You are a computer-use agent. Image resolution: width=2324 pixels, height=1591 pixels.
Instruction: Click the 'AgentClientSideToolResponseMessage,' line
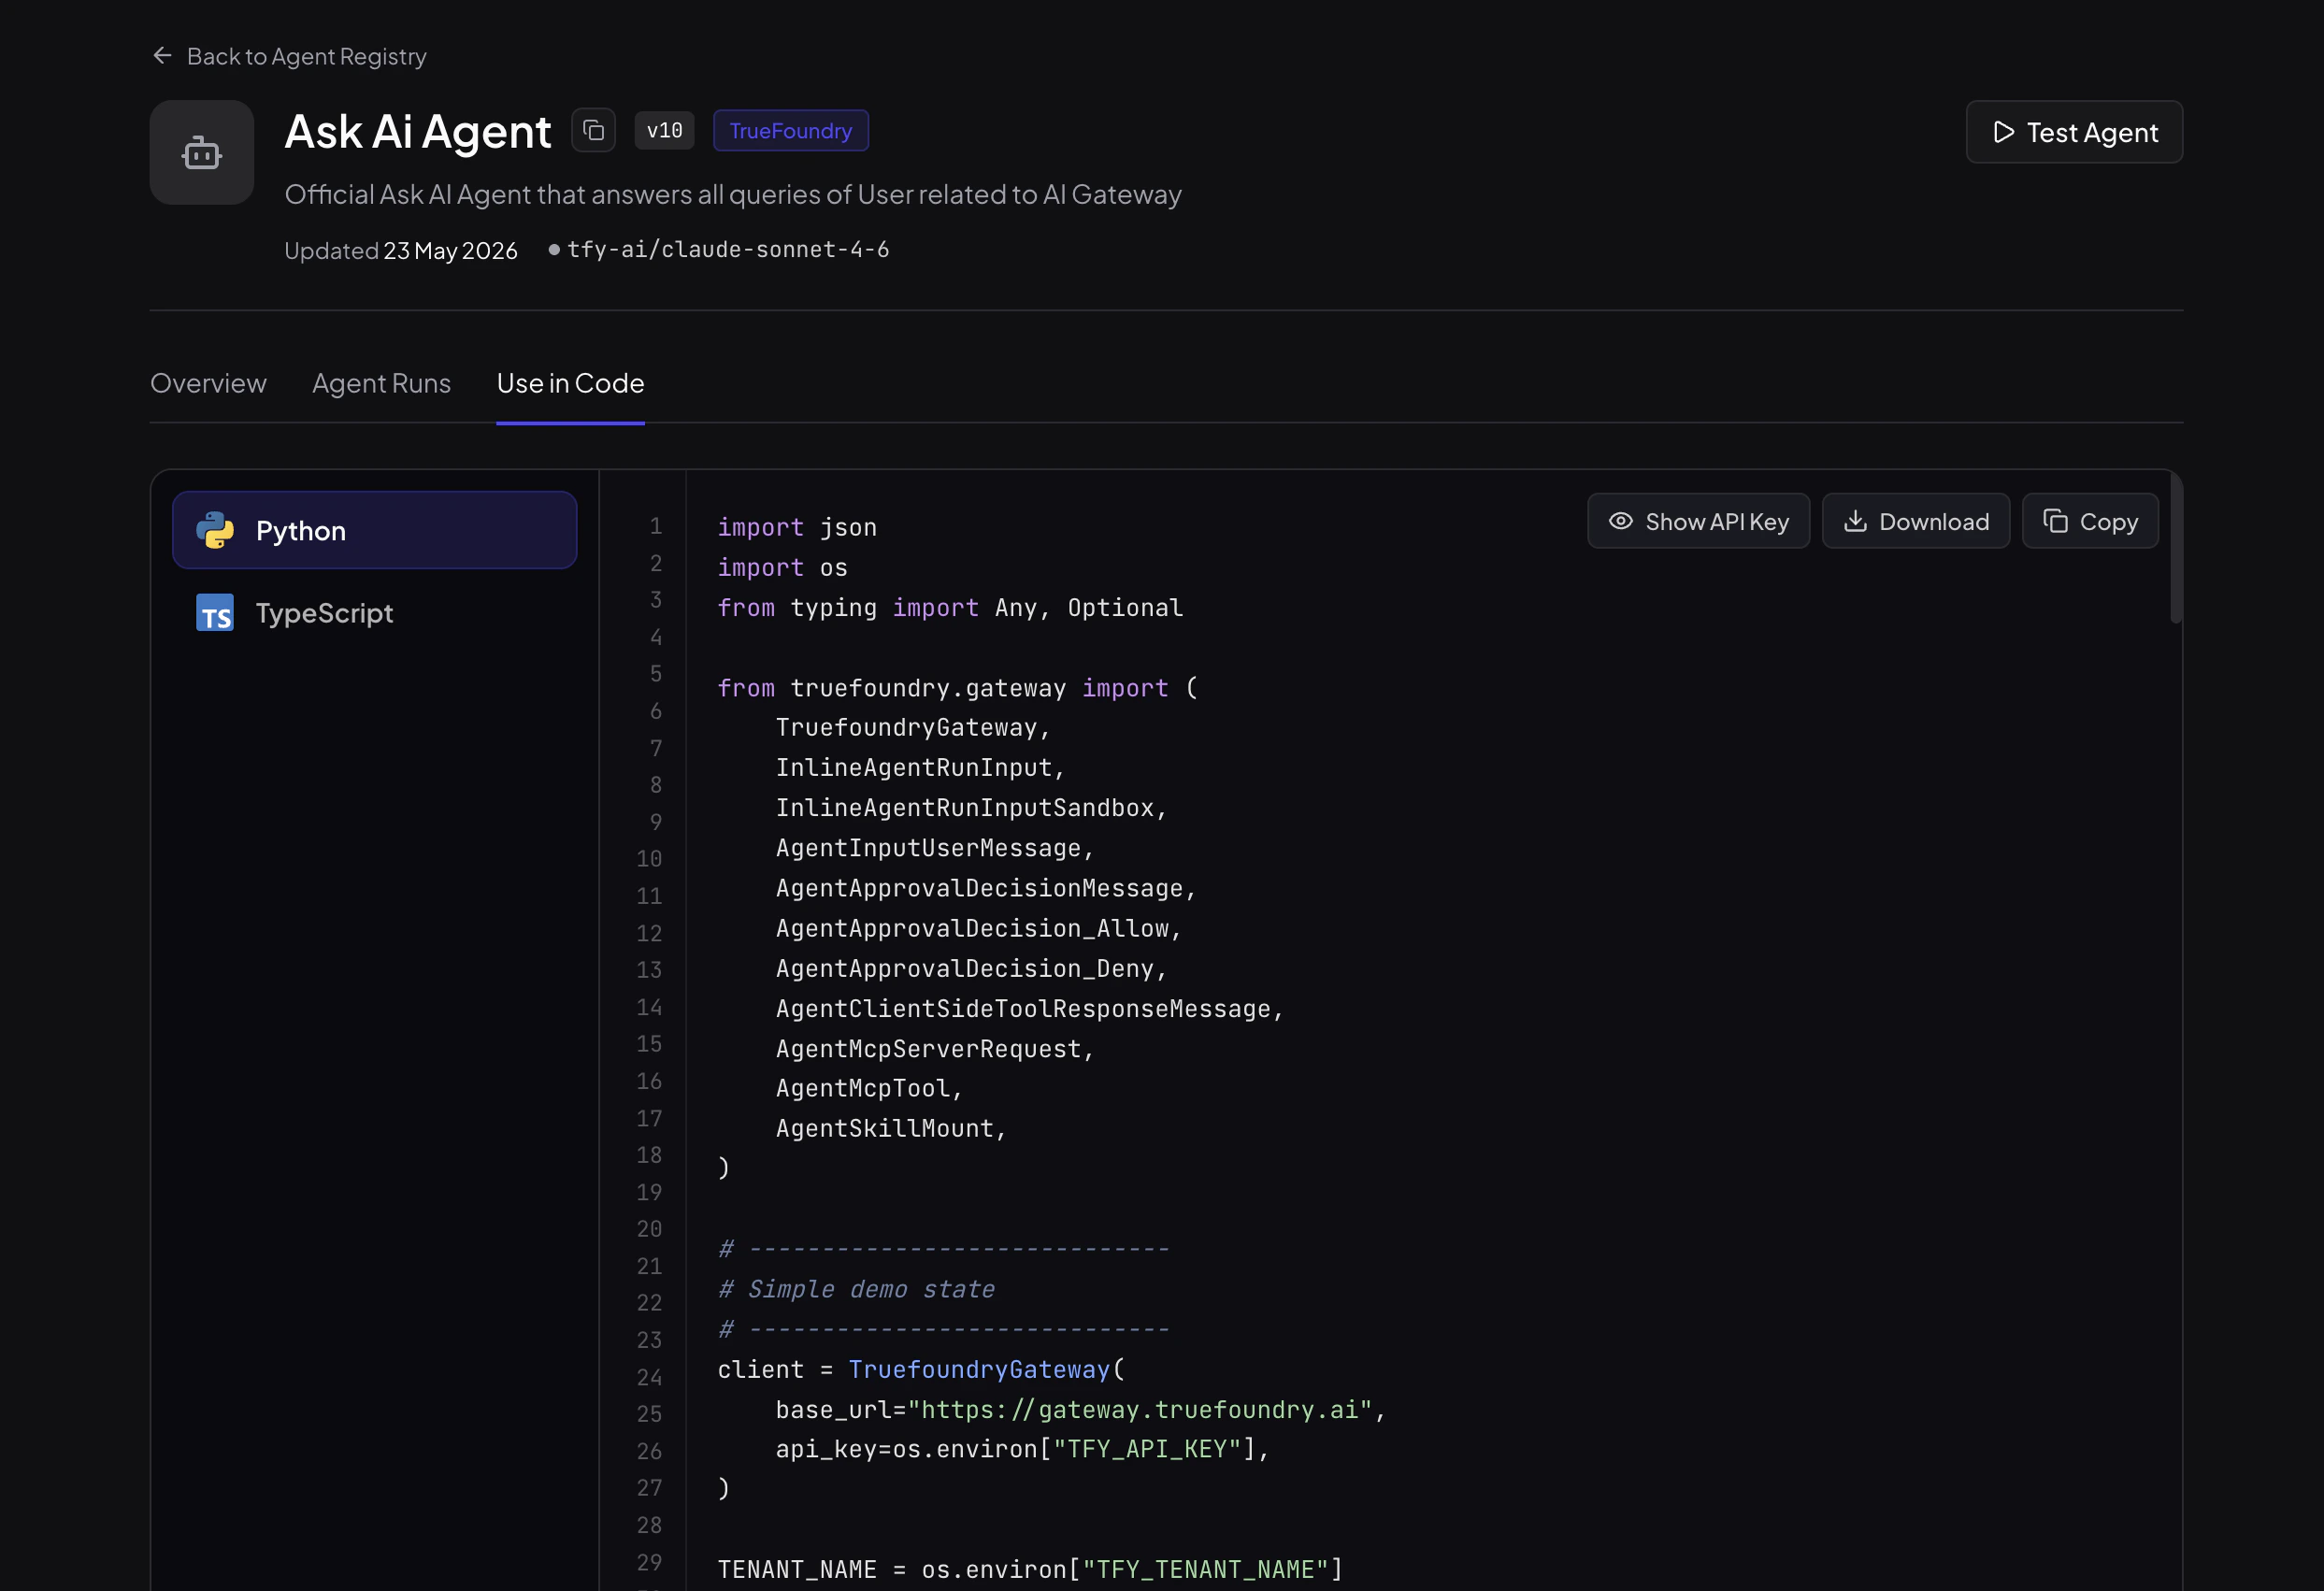1029,1008
